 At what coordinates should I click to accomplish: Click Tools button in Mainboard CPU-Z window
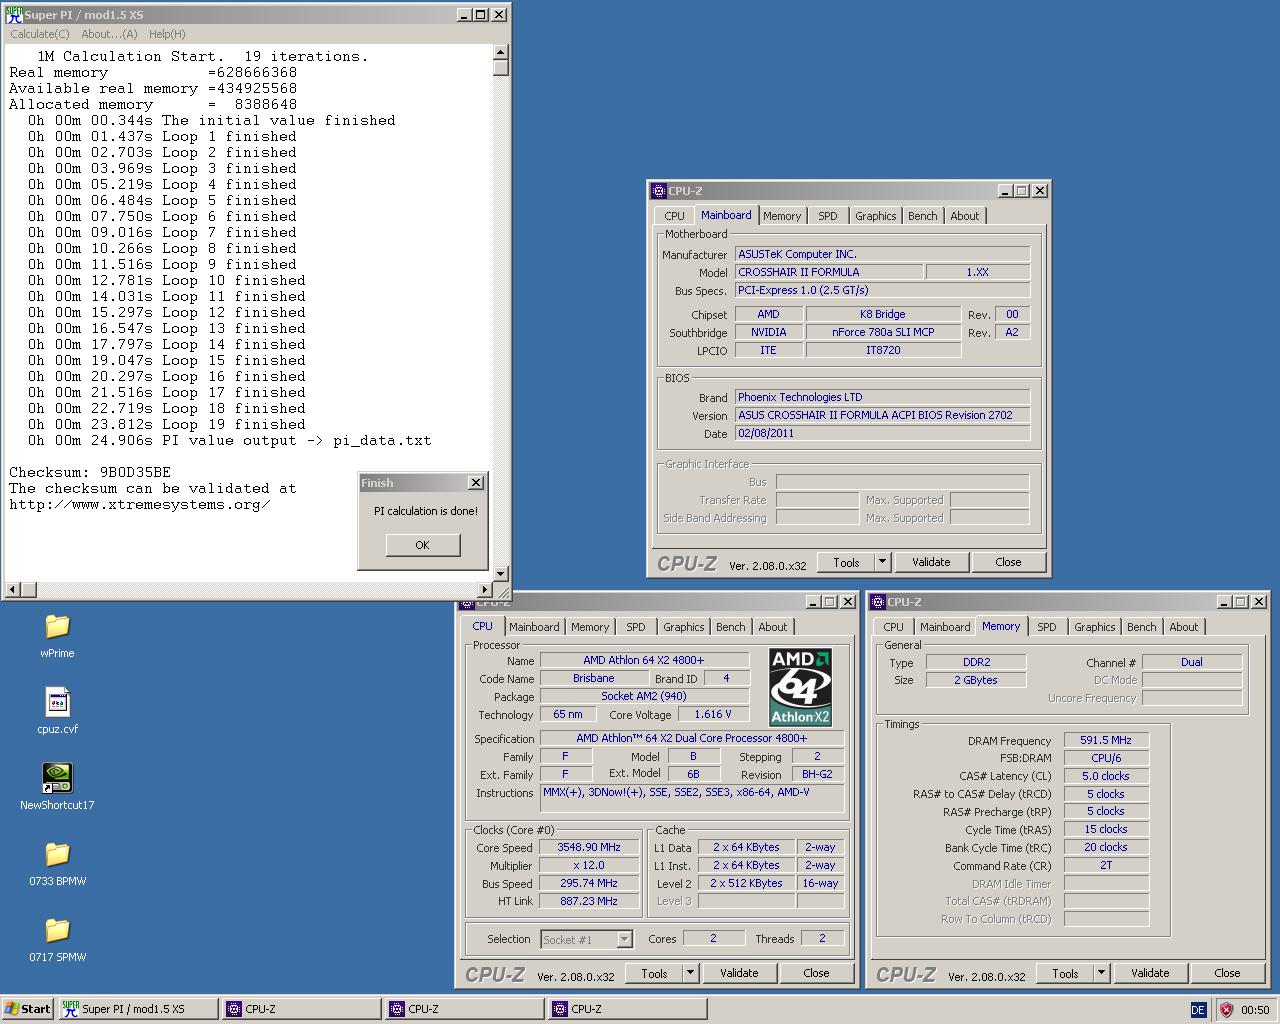click(846, 562)
